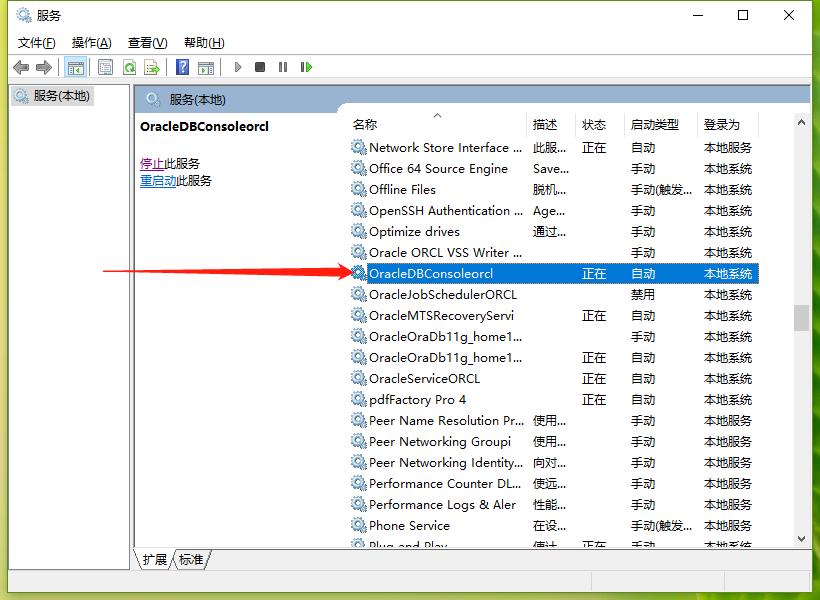The height and width of the screenshot is (600, 820).
Task: Switch to the 标准 tab
Action: coord(190,560)
